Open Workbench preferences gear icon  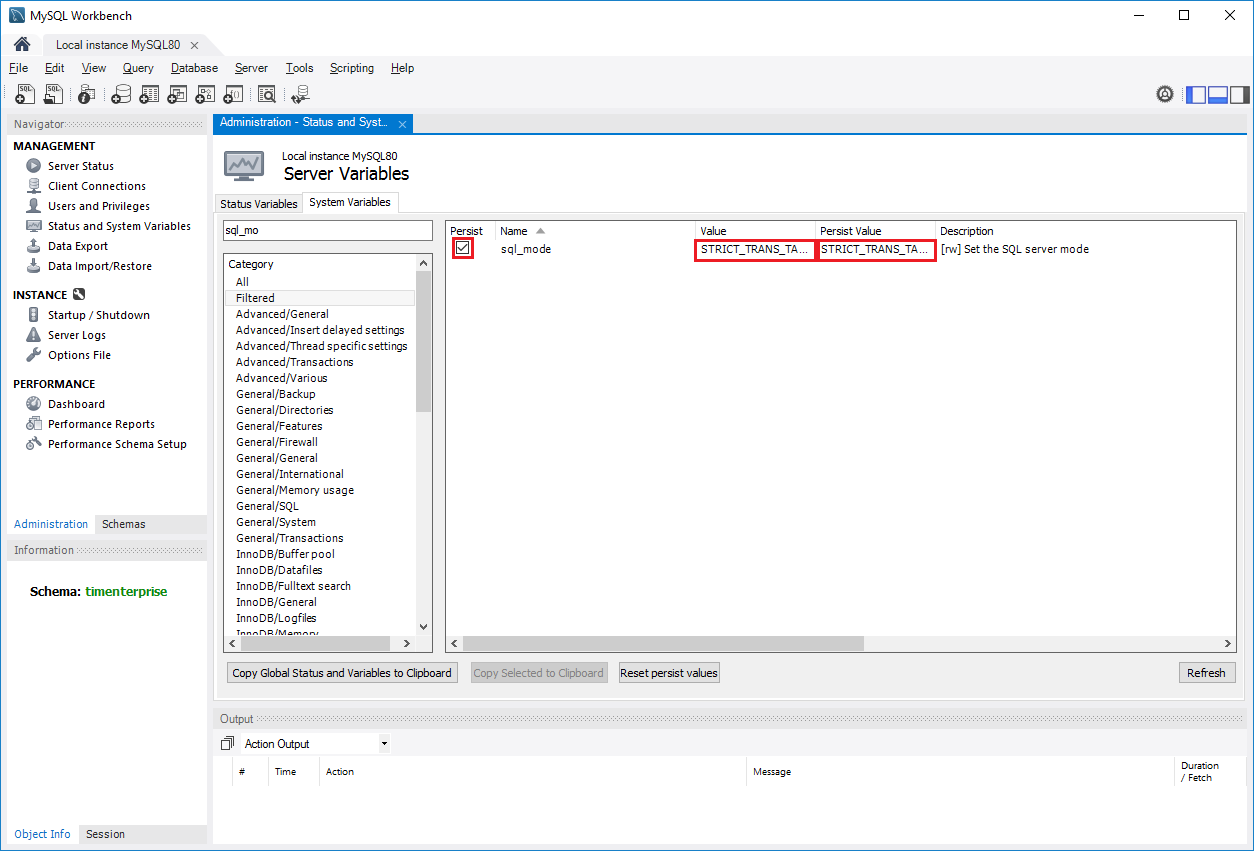pyautogui.click(x=1165, y=94)
